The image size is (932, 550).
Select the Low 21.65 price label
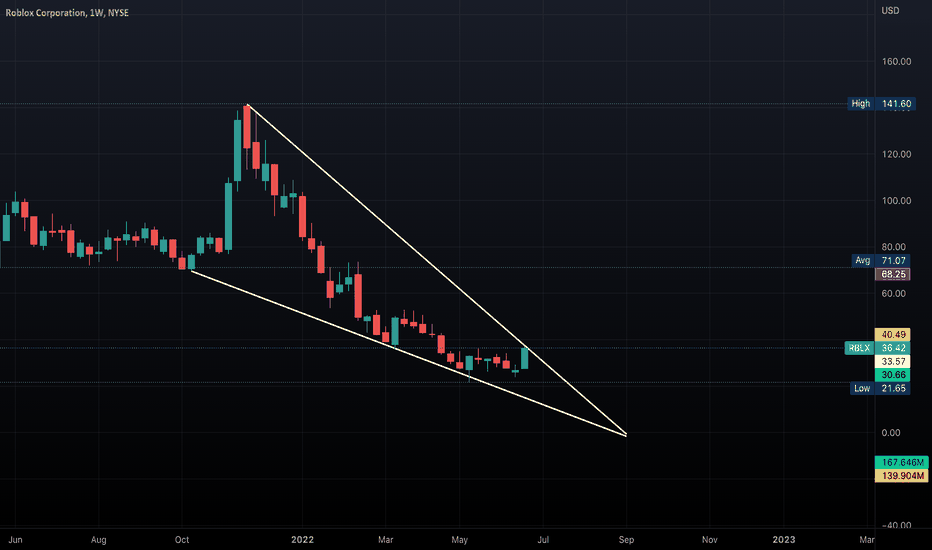tap(880, 388)
